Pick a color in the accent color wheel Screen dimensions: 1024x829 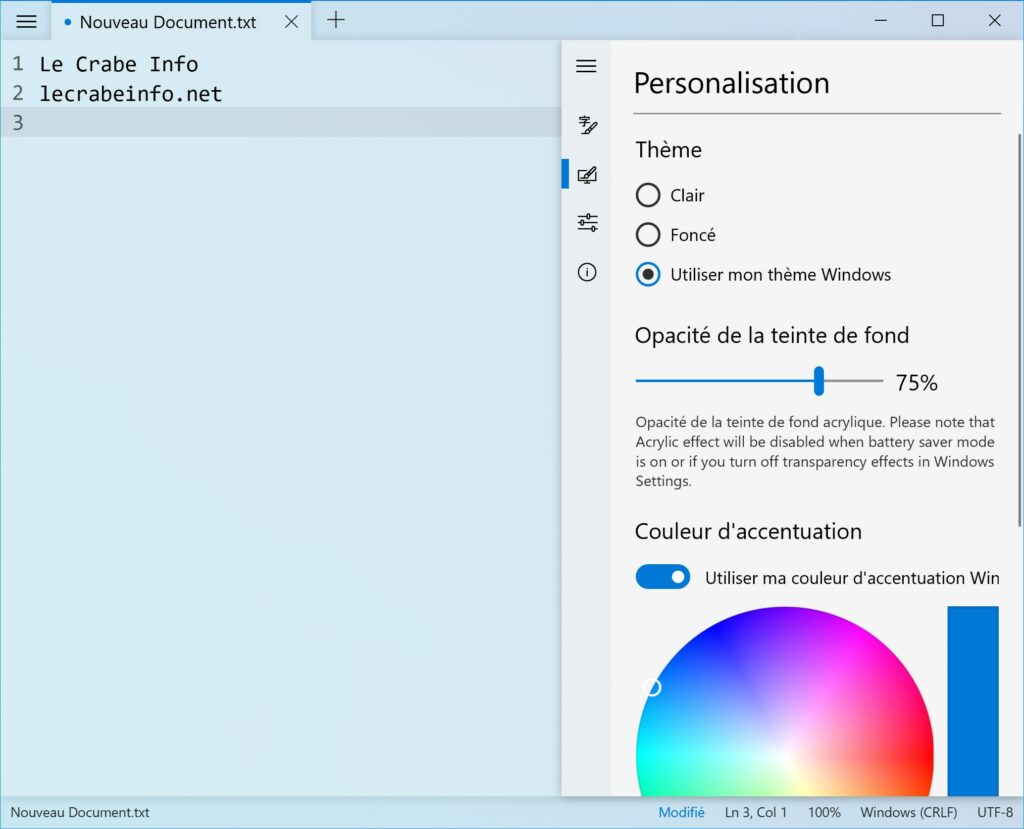[x=784, y=702]
